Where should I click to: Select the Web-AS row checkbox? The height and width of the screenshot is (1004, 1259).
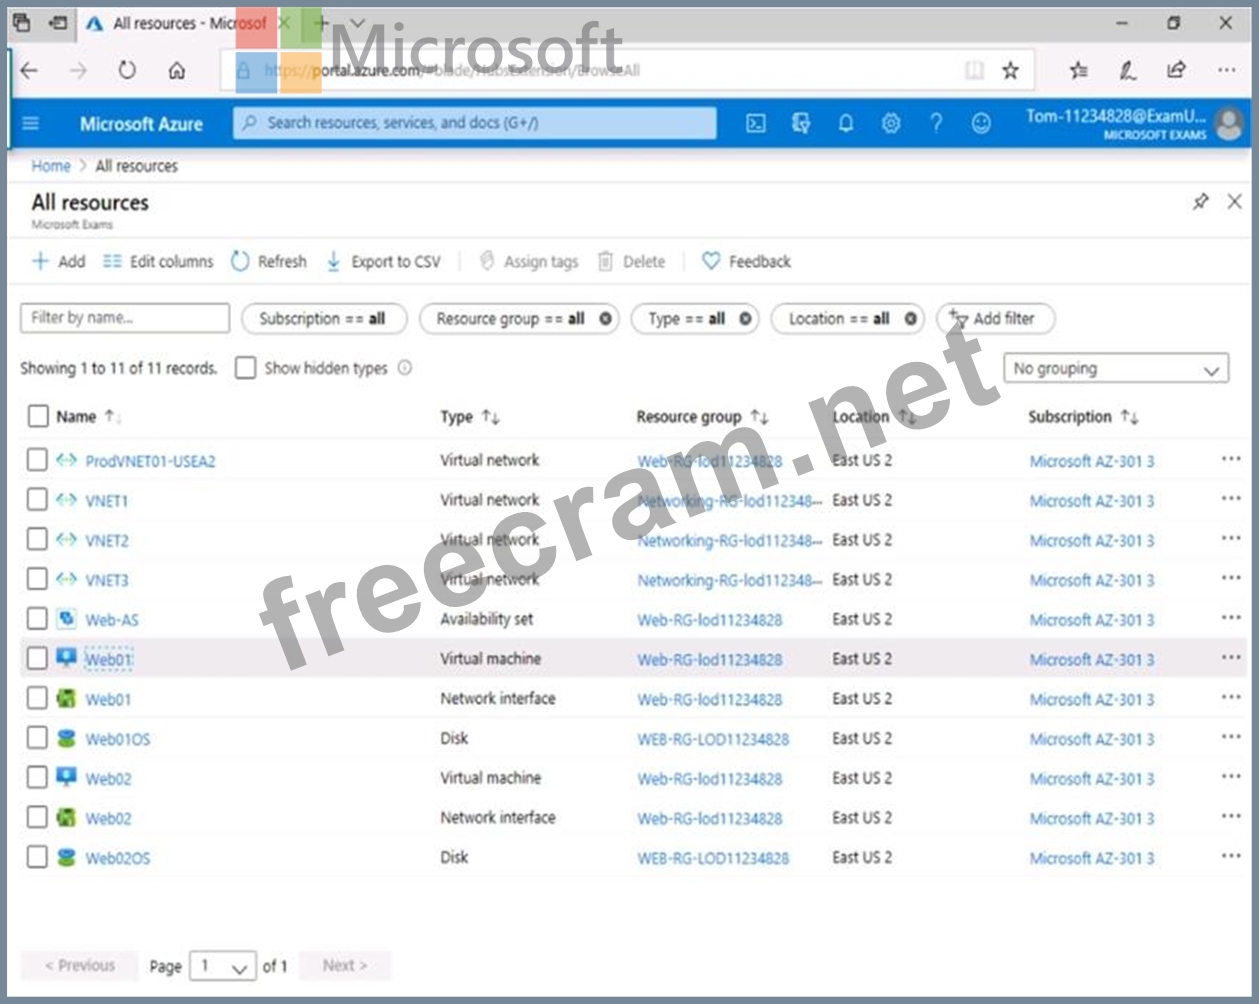pyautogui.click(x=37, y=619)
